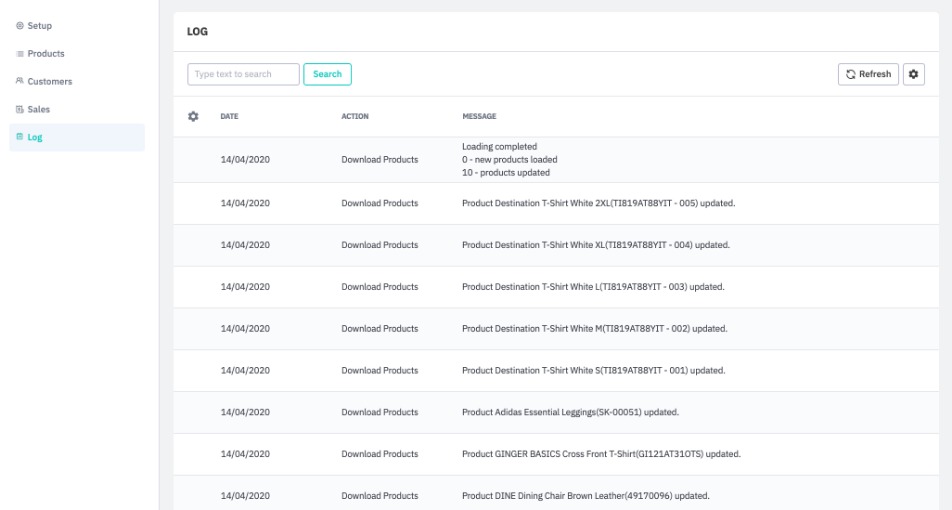Open the Setup menu item
Image resolution: width=952 pixels, height=510 pixels.
(x=38, y=25)
